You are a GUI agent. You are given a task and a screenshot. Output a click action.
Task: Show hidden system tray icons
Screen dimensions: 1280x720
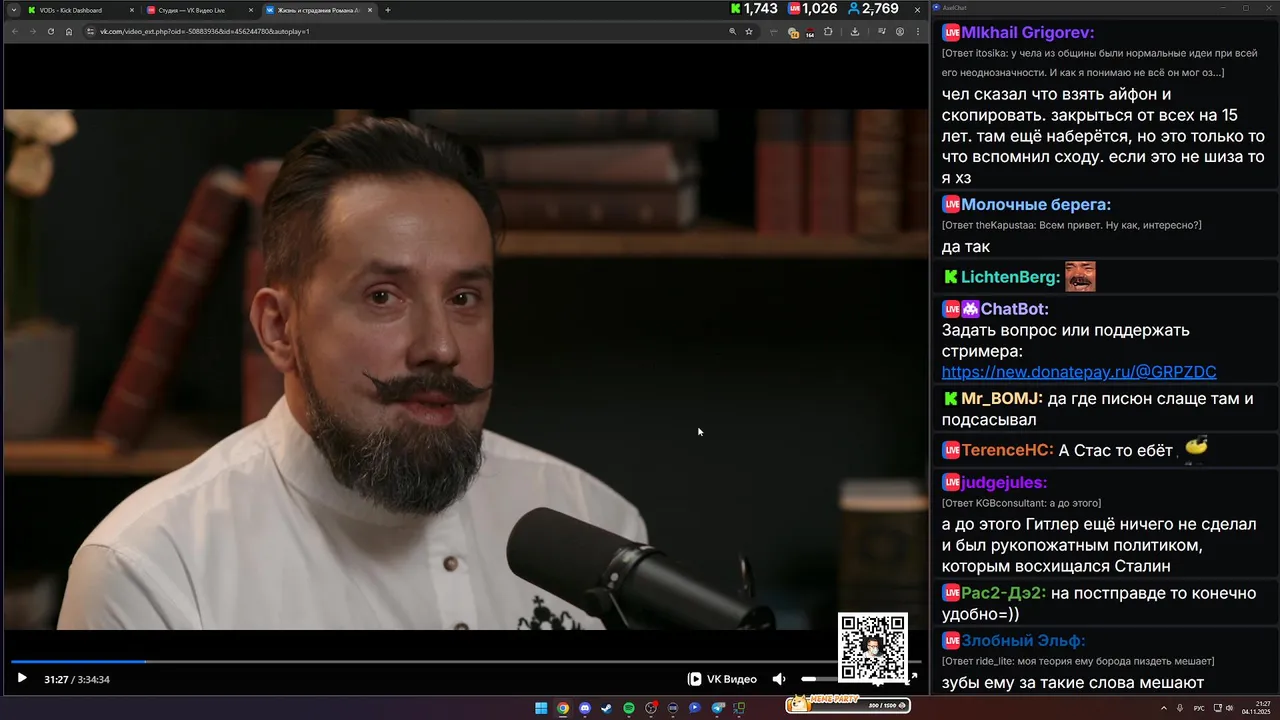pyautogui.click(x=1163, y=708)
